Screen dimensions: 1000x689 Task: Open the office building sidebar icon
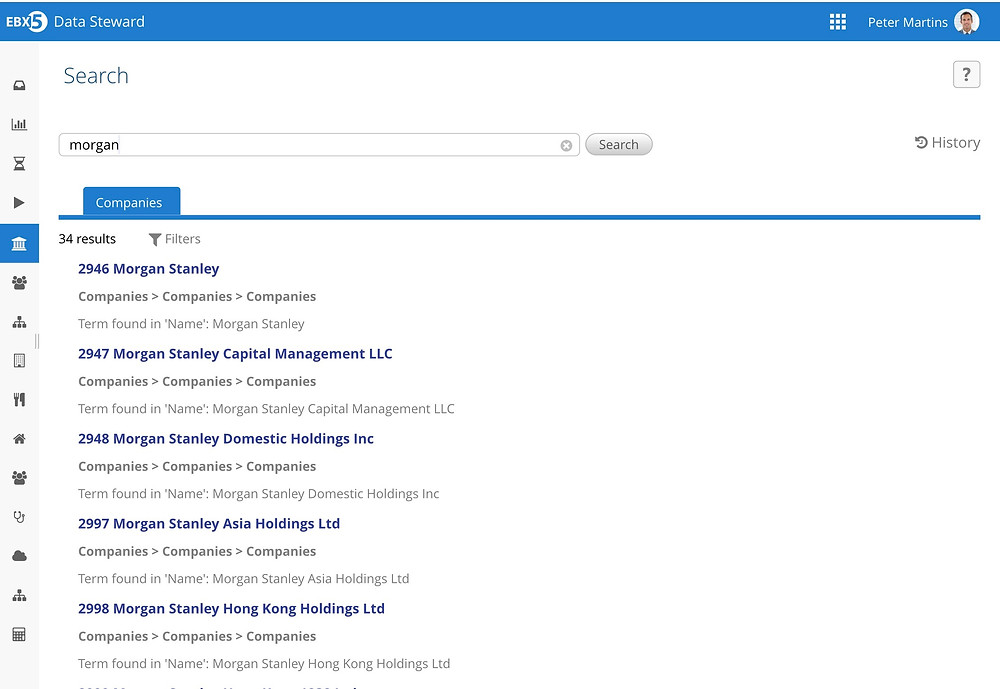point(19,360)
